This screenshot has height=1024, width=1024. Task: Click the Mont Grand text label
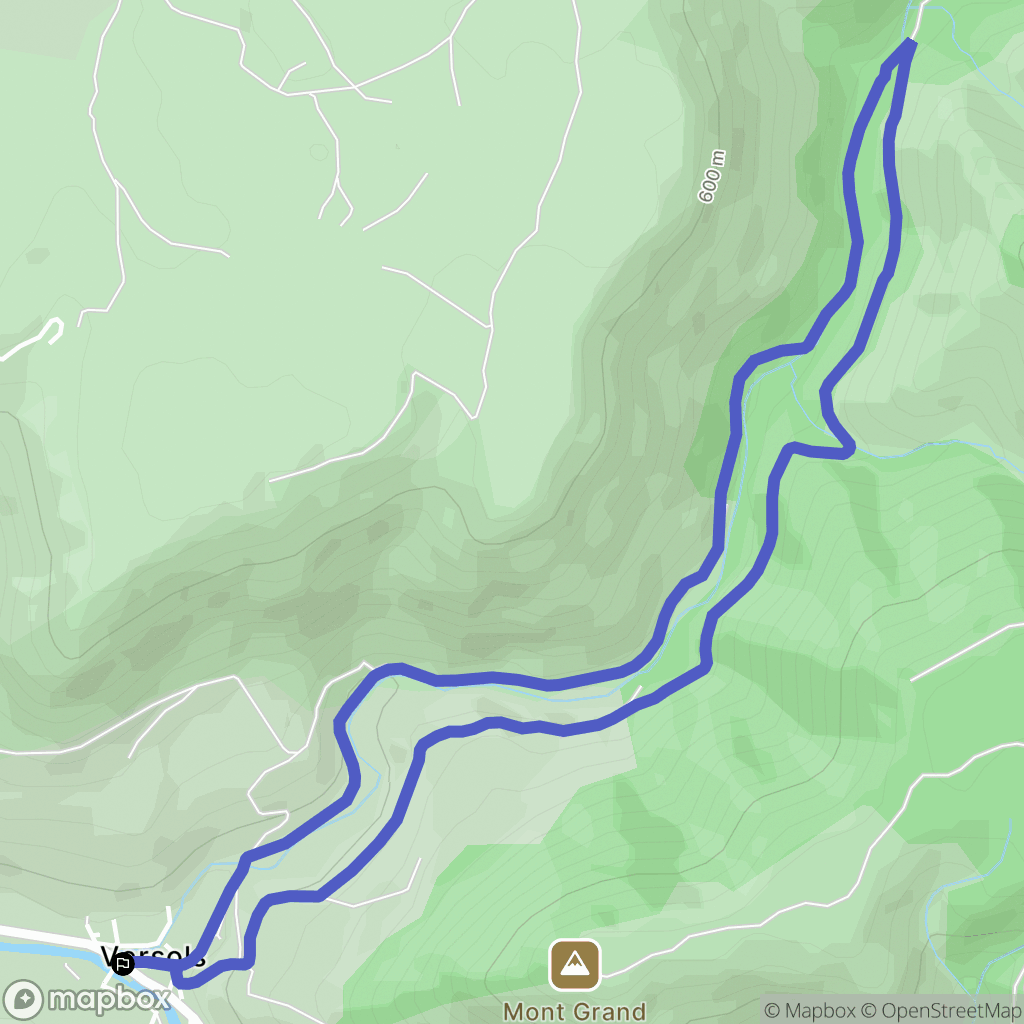coord(575,1011)
